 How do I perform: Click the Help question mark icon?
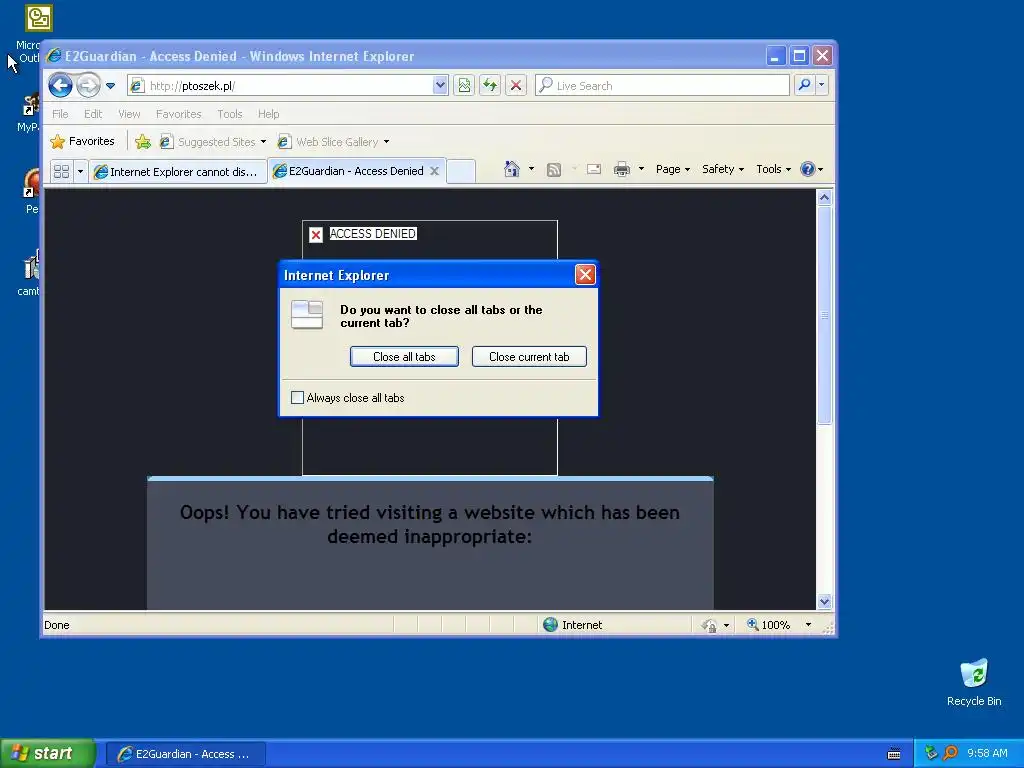pyautogui.click(x=808, y=169)
